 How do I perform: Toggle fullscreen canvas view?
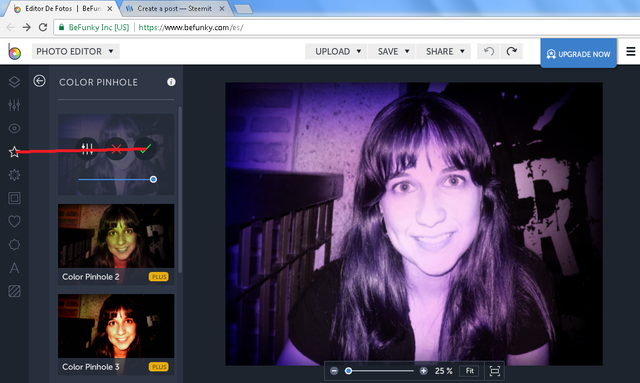[495, 371]
